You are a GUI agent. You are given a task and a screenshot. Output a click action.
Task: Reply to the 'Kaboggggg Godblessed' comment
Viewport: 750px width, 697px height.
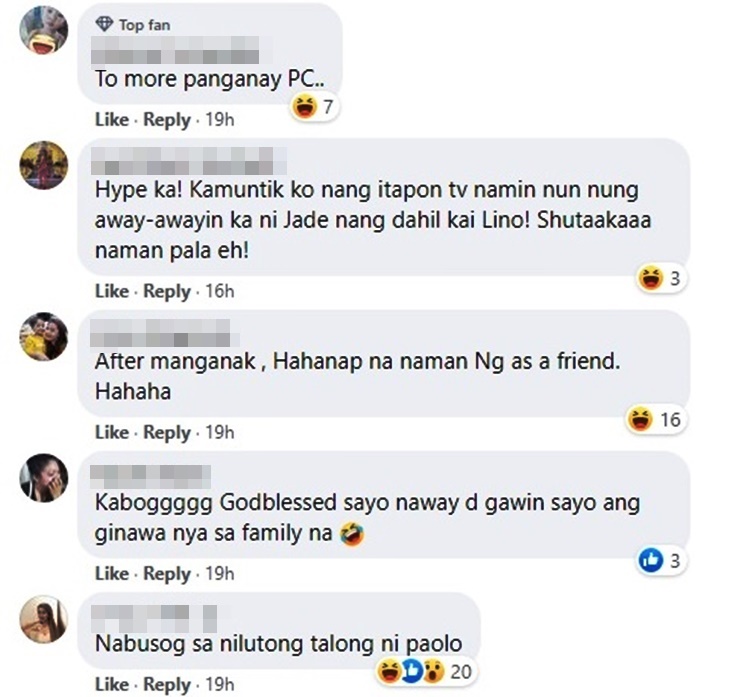[x=167, y=574]
